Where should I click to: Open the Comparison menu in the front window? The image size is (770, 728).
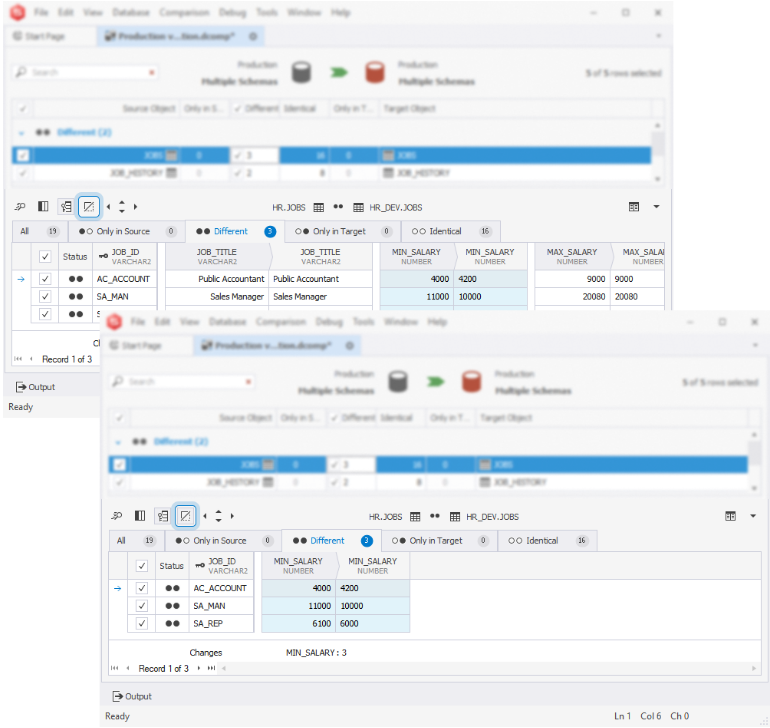tap(281, 322)
